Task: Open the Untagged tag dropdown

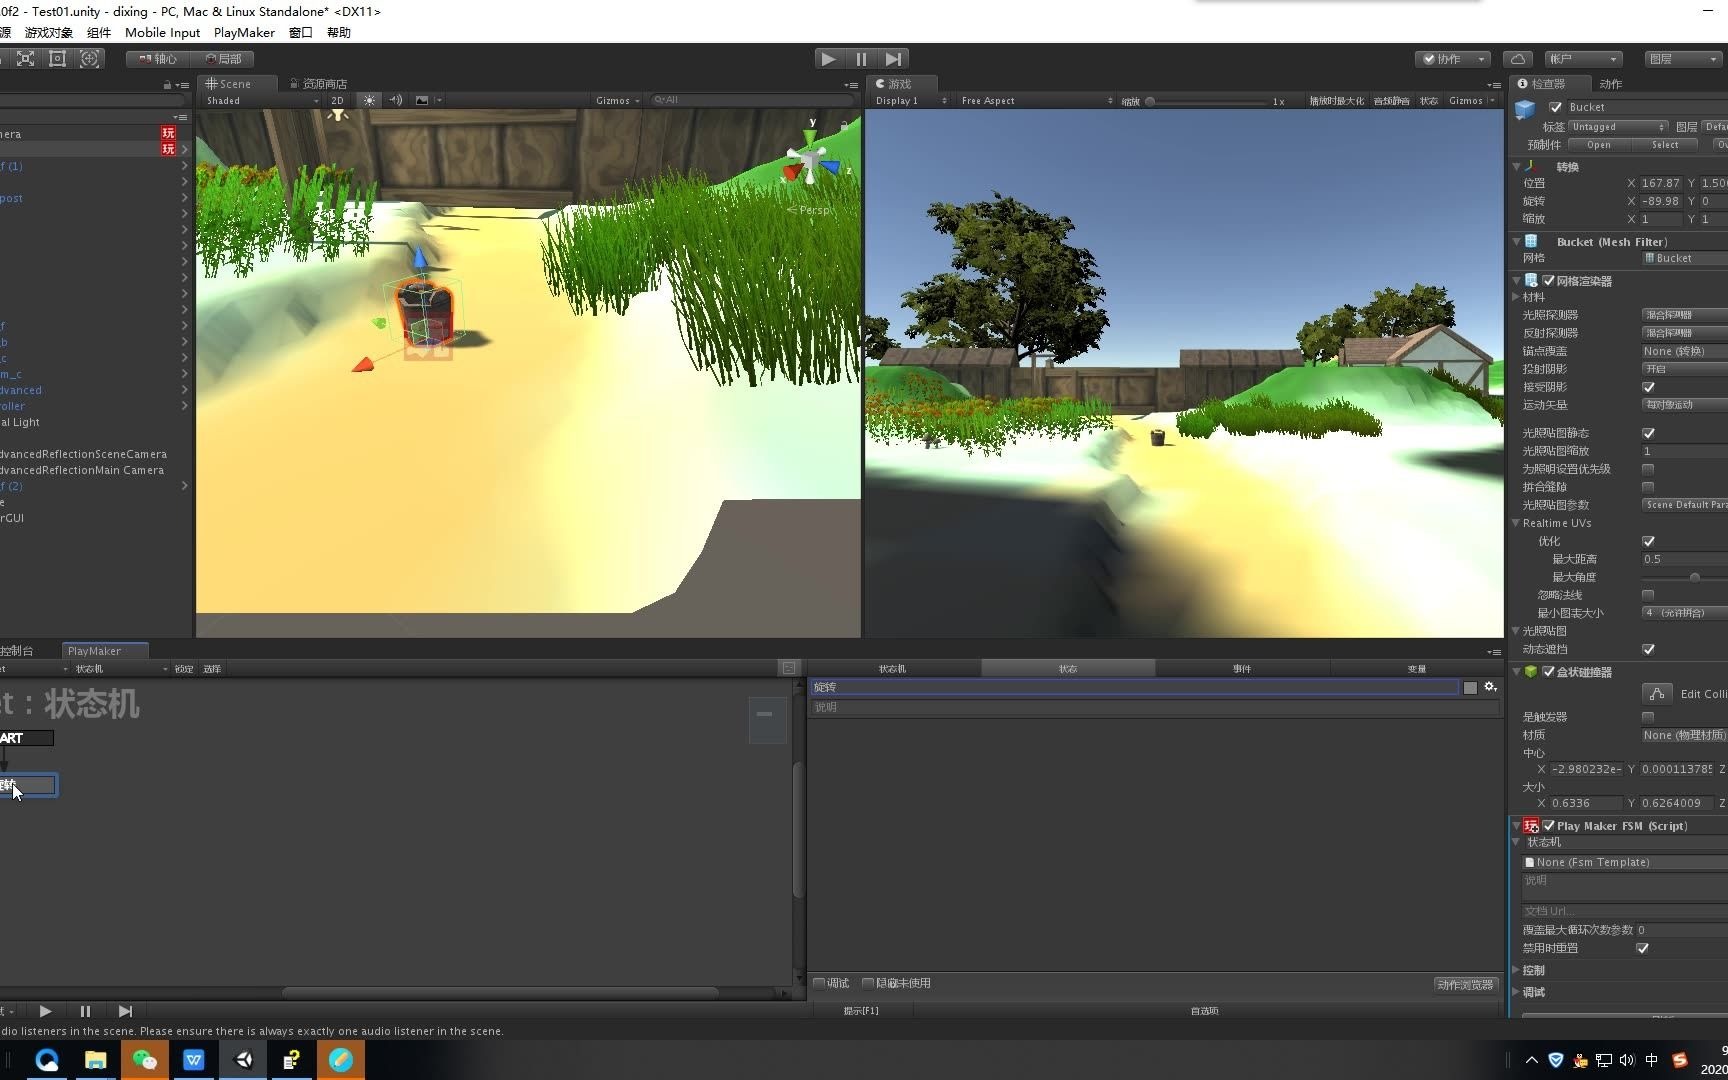Action: [1618, 127]
